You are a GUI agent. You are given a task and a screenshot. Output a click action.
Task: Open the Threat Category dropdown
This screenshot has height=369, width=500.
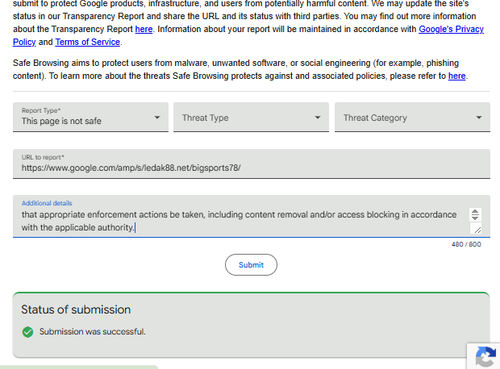click(412, 117)
